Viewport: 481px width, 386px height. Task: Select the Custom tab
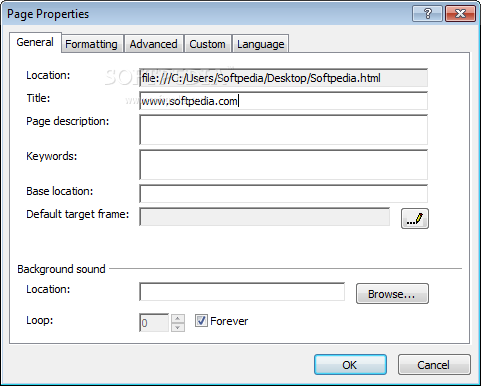coord(207,44)
